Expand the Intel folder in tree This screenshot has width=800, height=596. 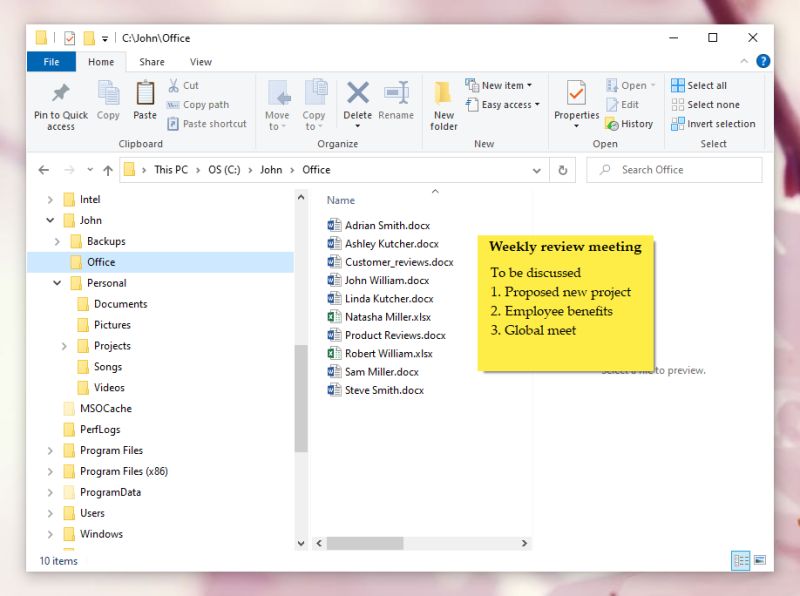coord(50,200)
